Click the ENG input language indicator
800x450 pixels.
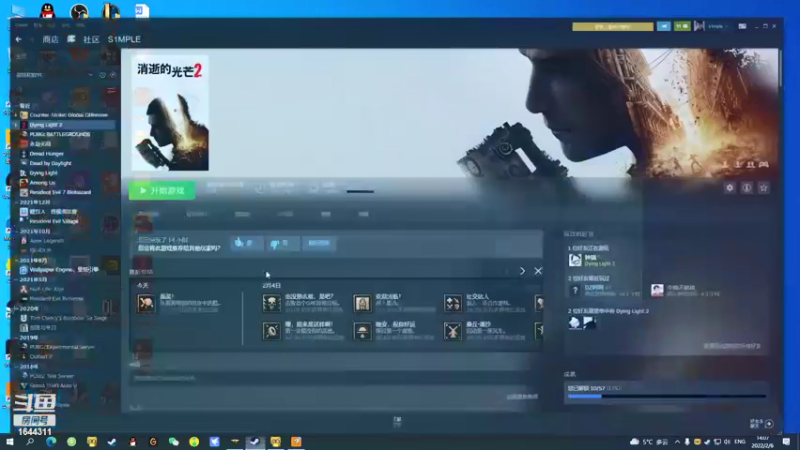pyautogui.click(x=740, y=442)
